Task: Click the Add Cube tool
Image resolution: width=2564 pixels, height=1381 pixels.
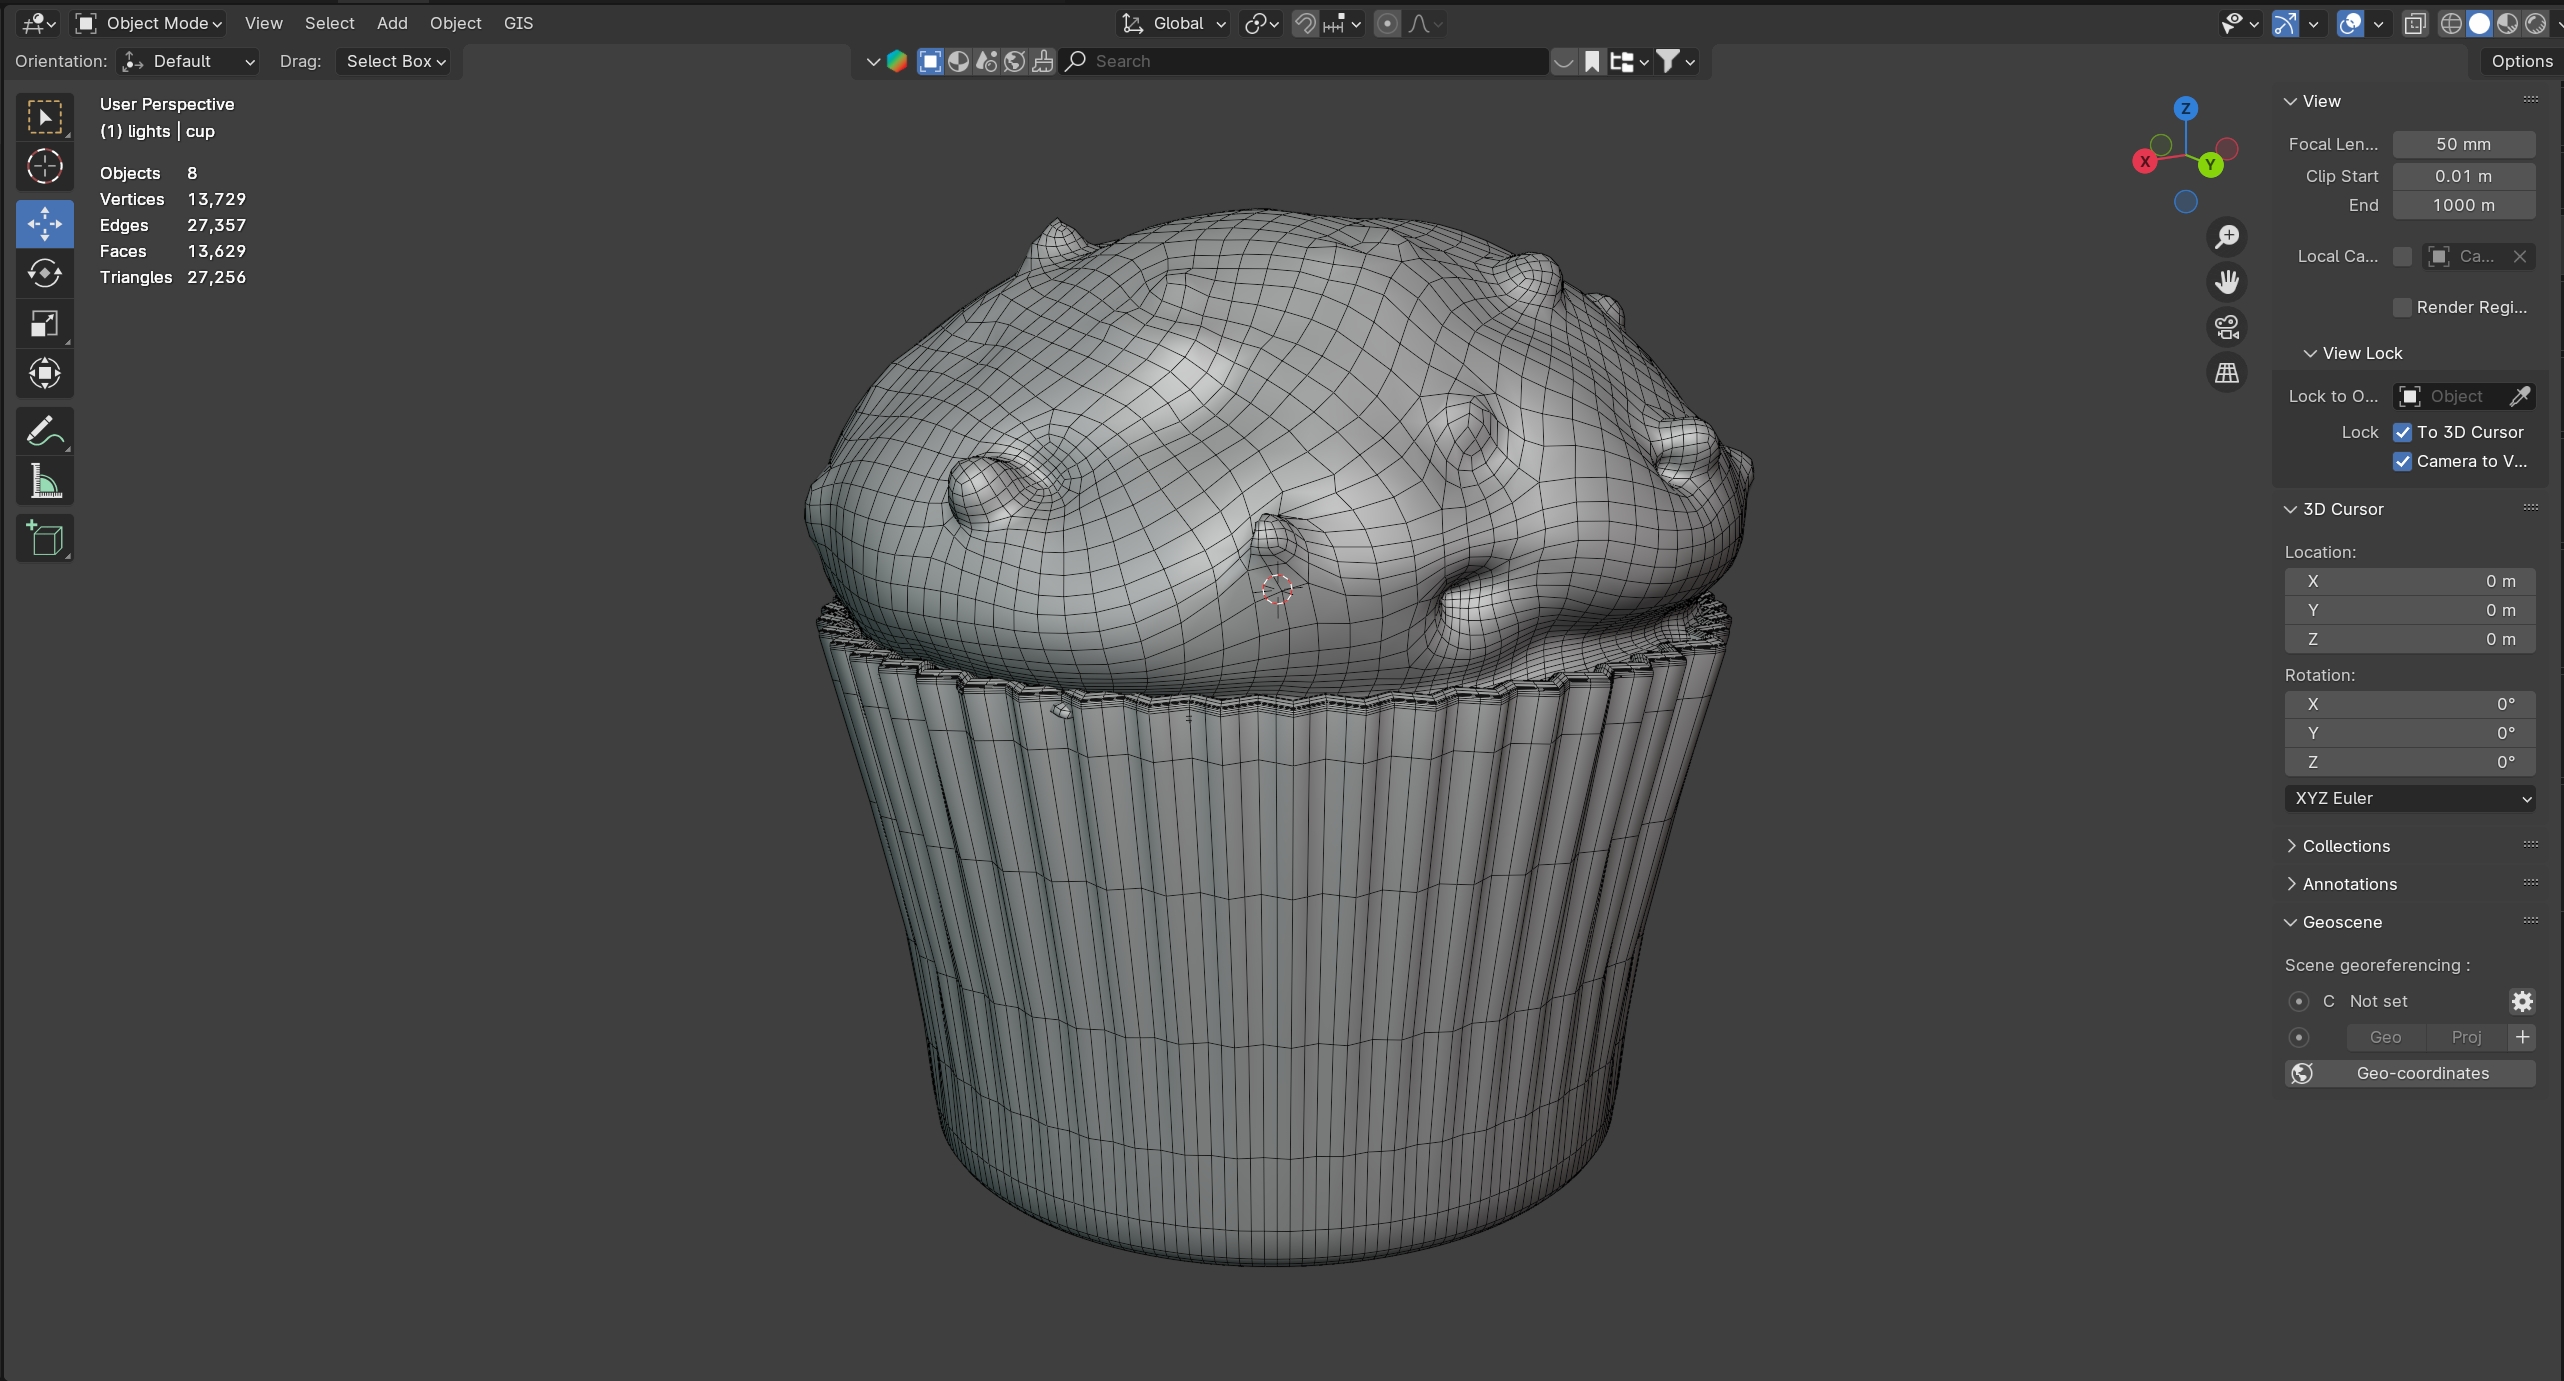Action: click(x=44, y=538)
